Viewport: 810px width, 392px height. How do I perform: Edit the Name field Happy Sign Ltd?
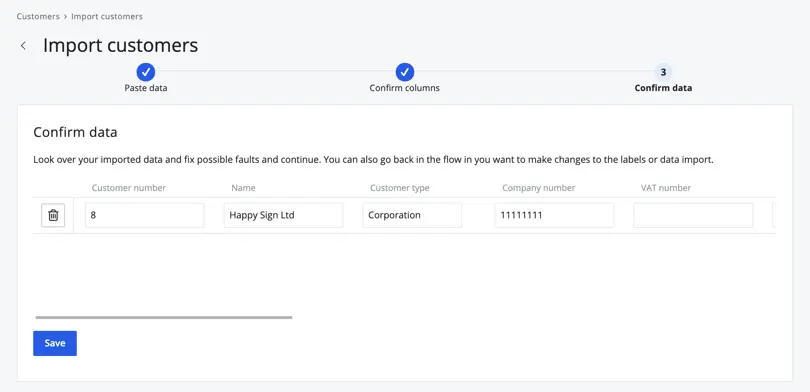[284, 215]
